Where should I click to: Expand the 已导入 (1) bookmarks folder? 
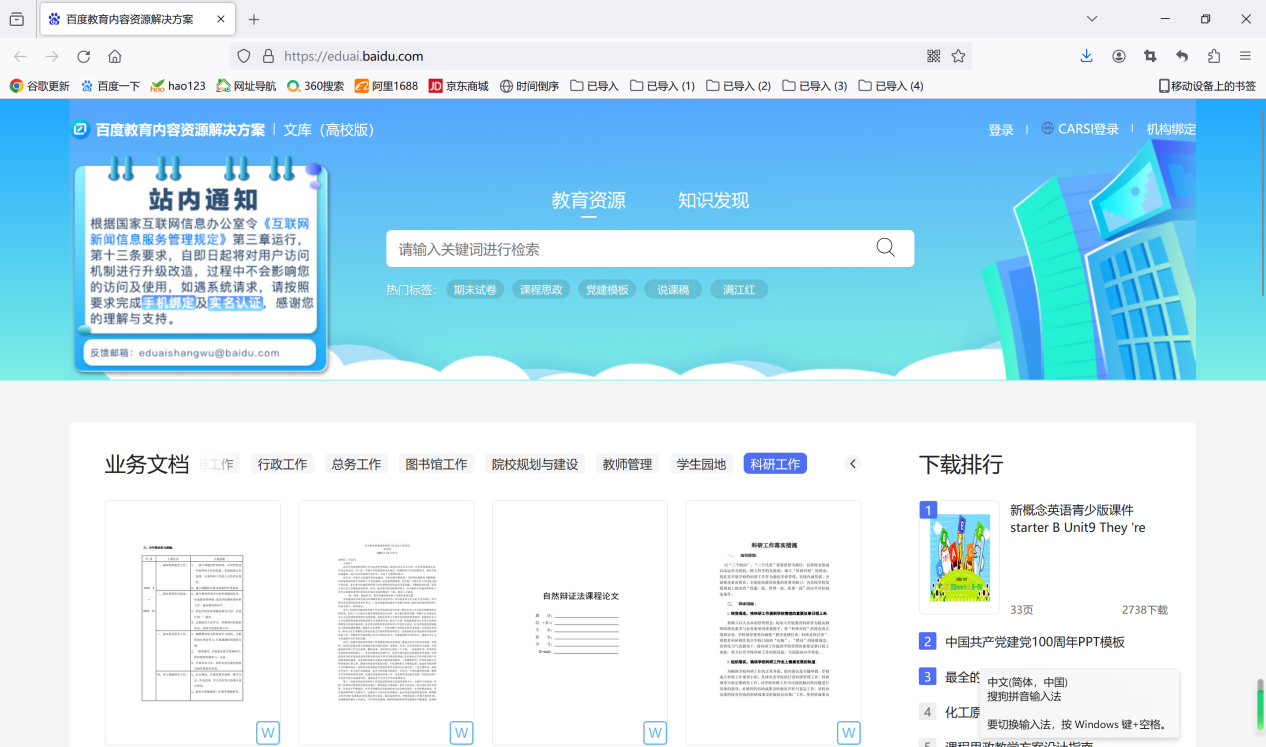[x=662, y=86]
